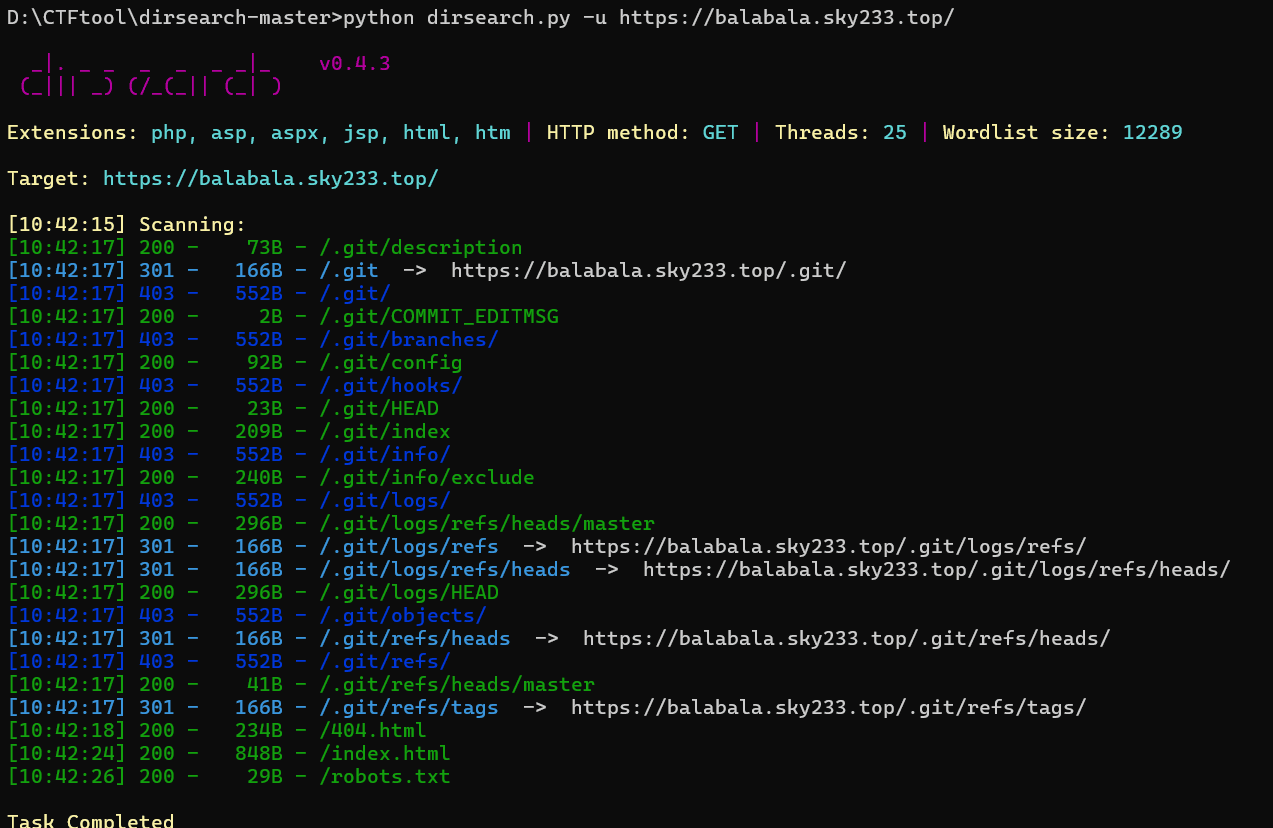Click the /.git/description path

421,247
